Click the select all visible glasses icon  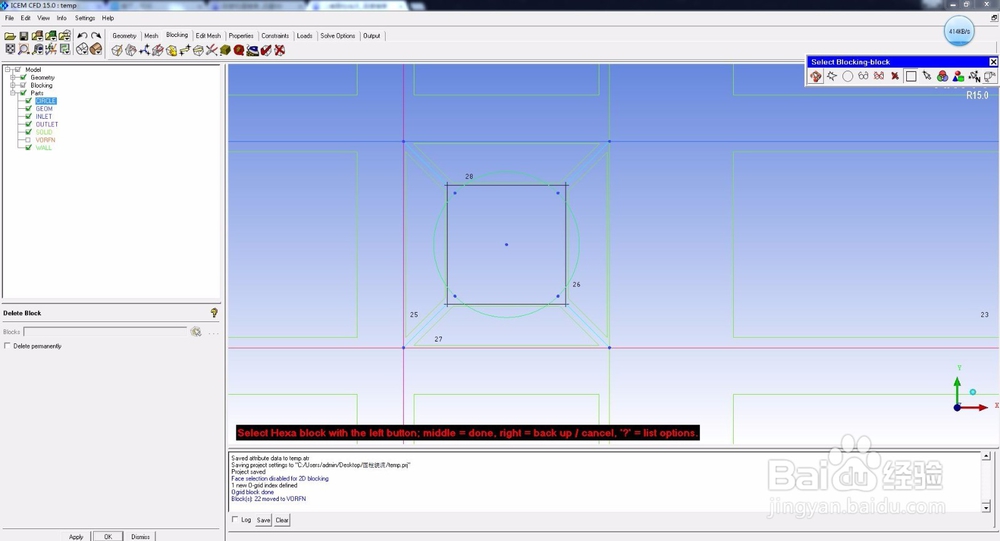tap(863, 76)
